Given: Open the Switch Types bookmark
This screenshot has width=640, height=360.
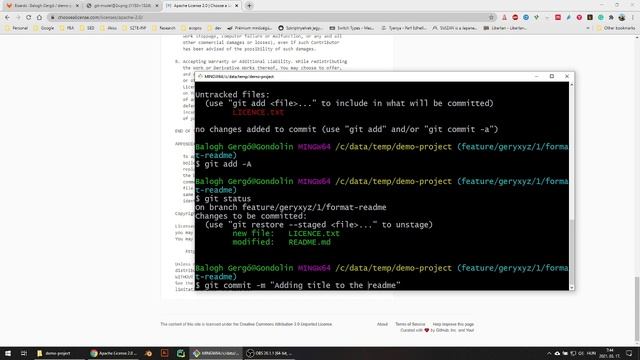Looking at the screenshot, I should (x=351, y=28).
